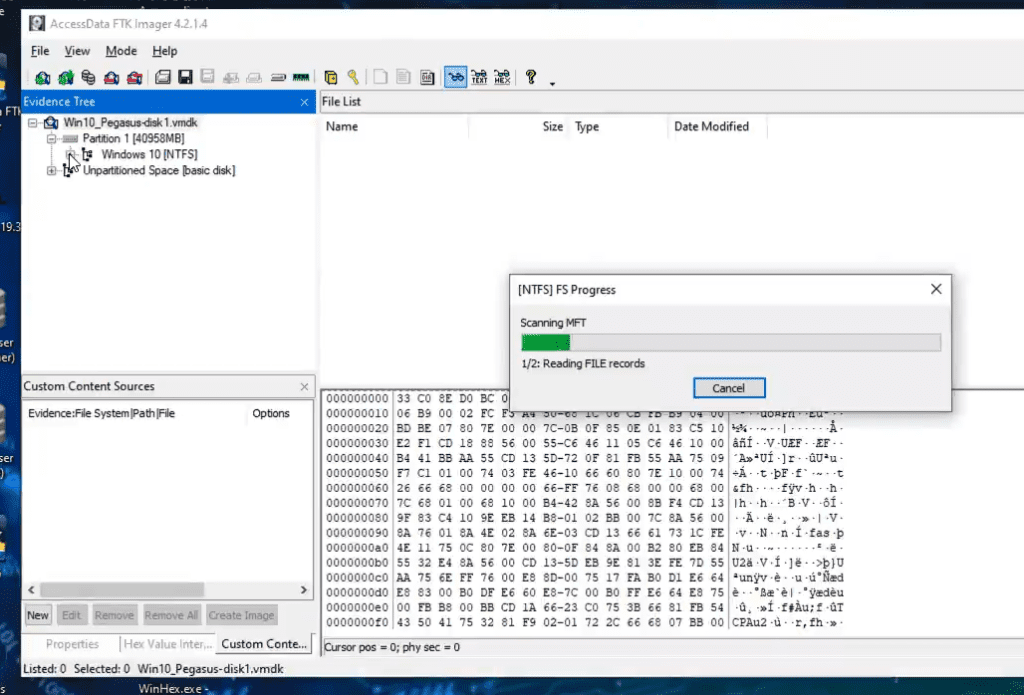Click the Capture Memory icon
1024x695 pixels.
(301, 77)
